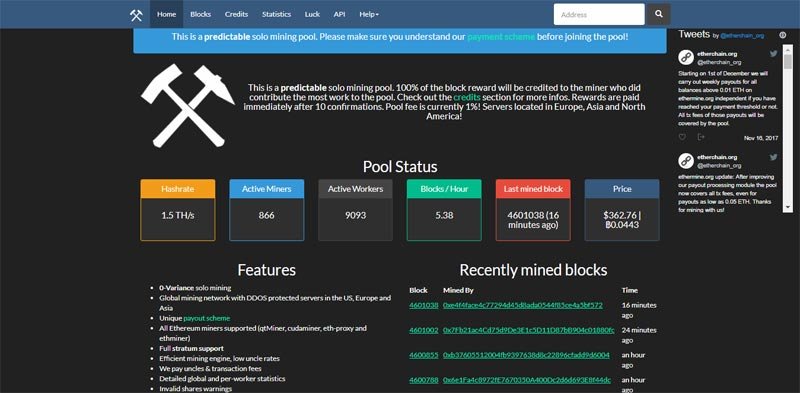Expand the Help dropdown menu

[x=369, y=14]
